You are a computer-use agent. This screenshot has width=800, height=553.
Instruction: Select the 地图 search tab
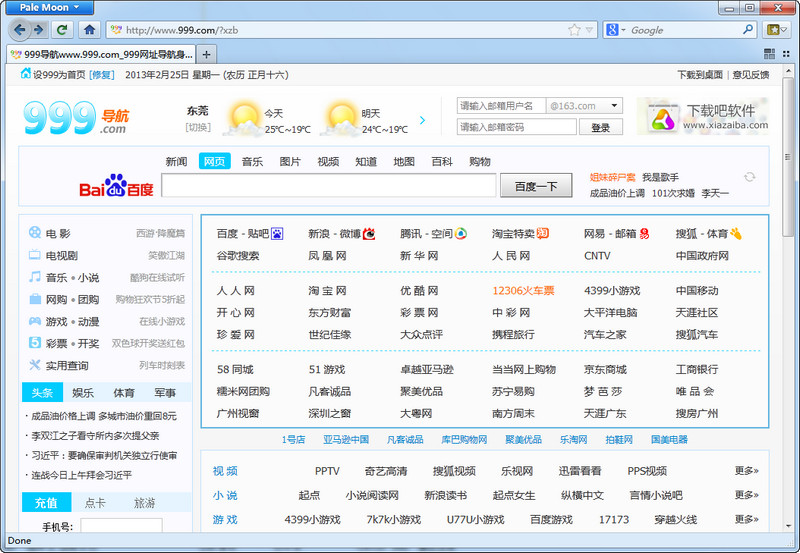pyautogui.click(x=404, y=161)
